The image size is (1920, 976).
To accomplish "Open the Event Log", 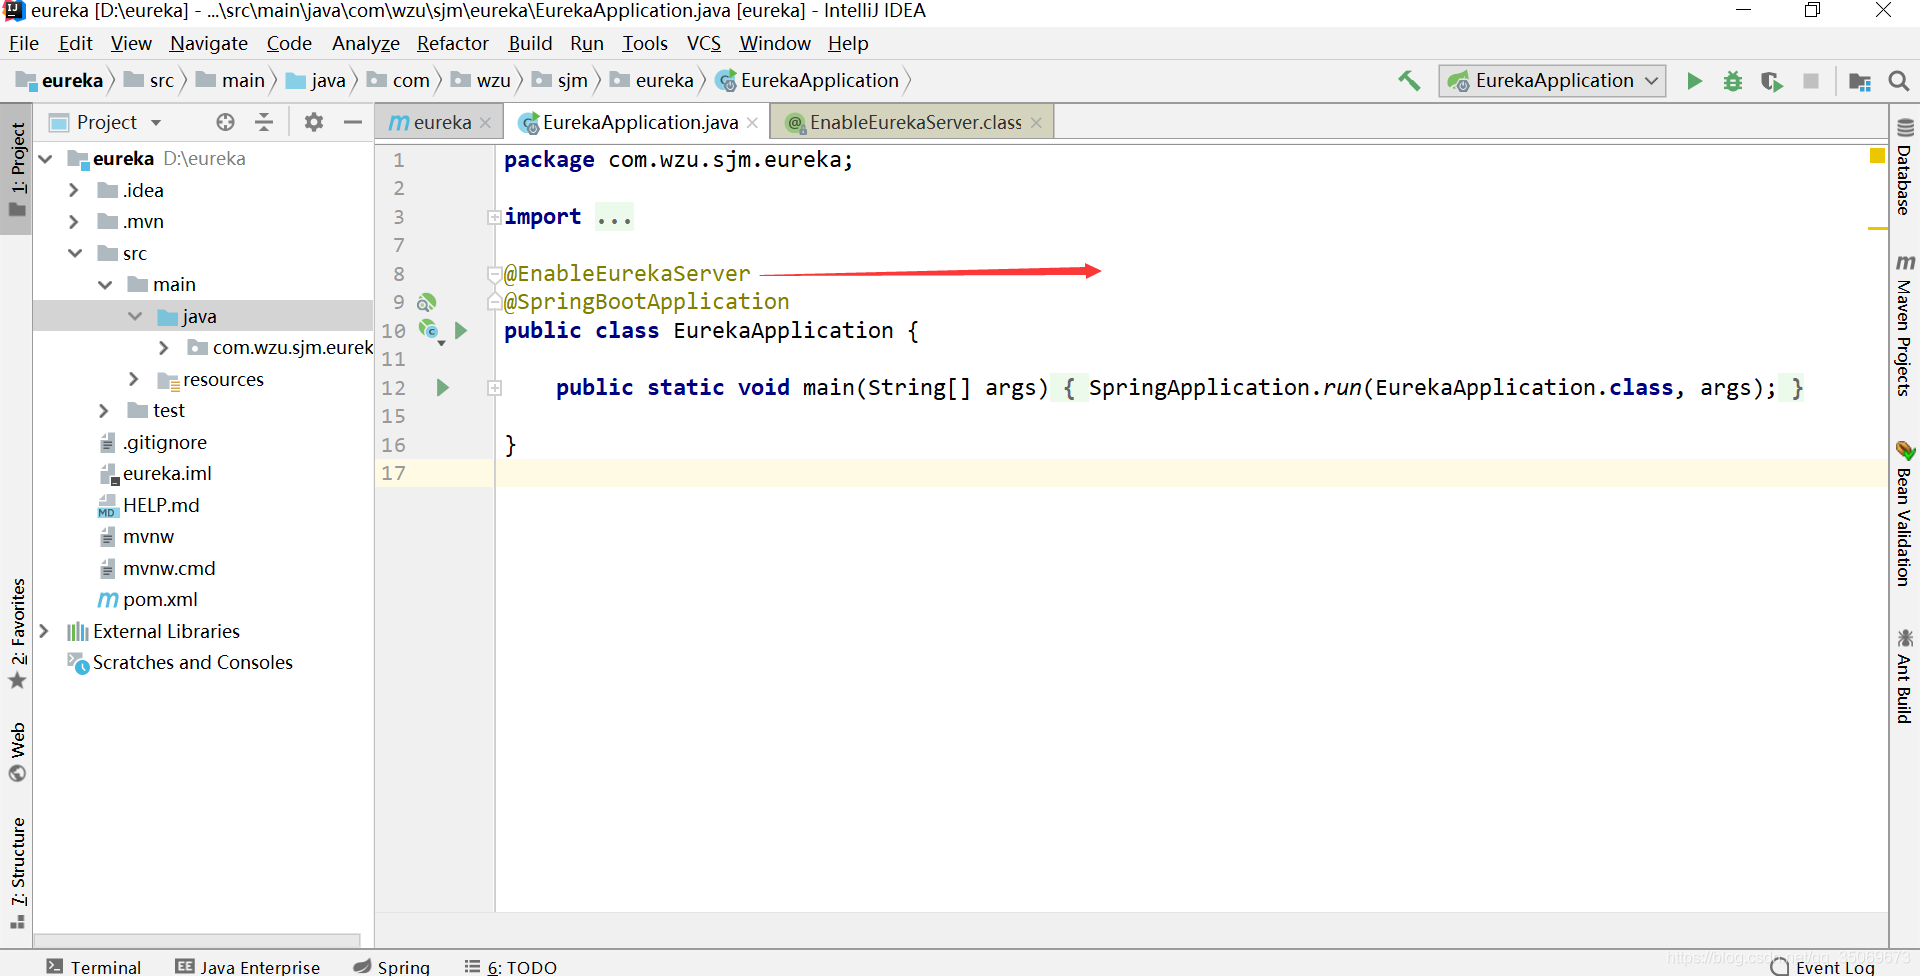I will (x=1823, y=967).
